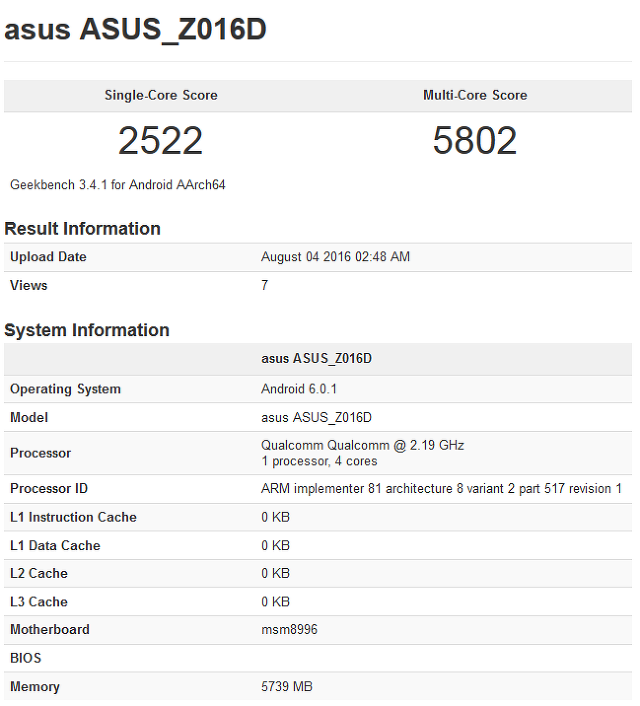Select the 0 KB value for L3 Cache

click(x=275, y=602)
